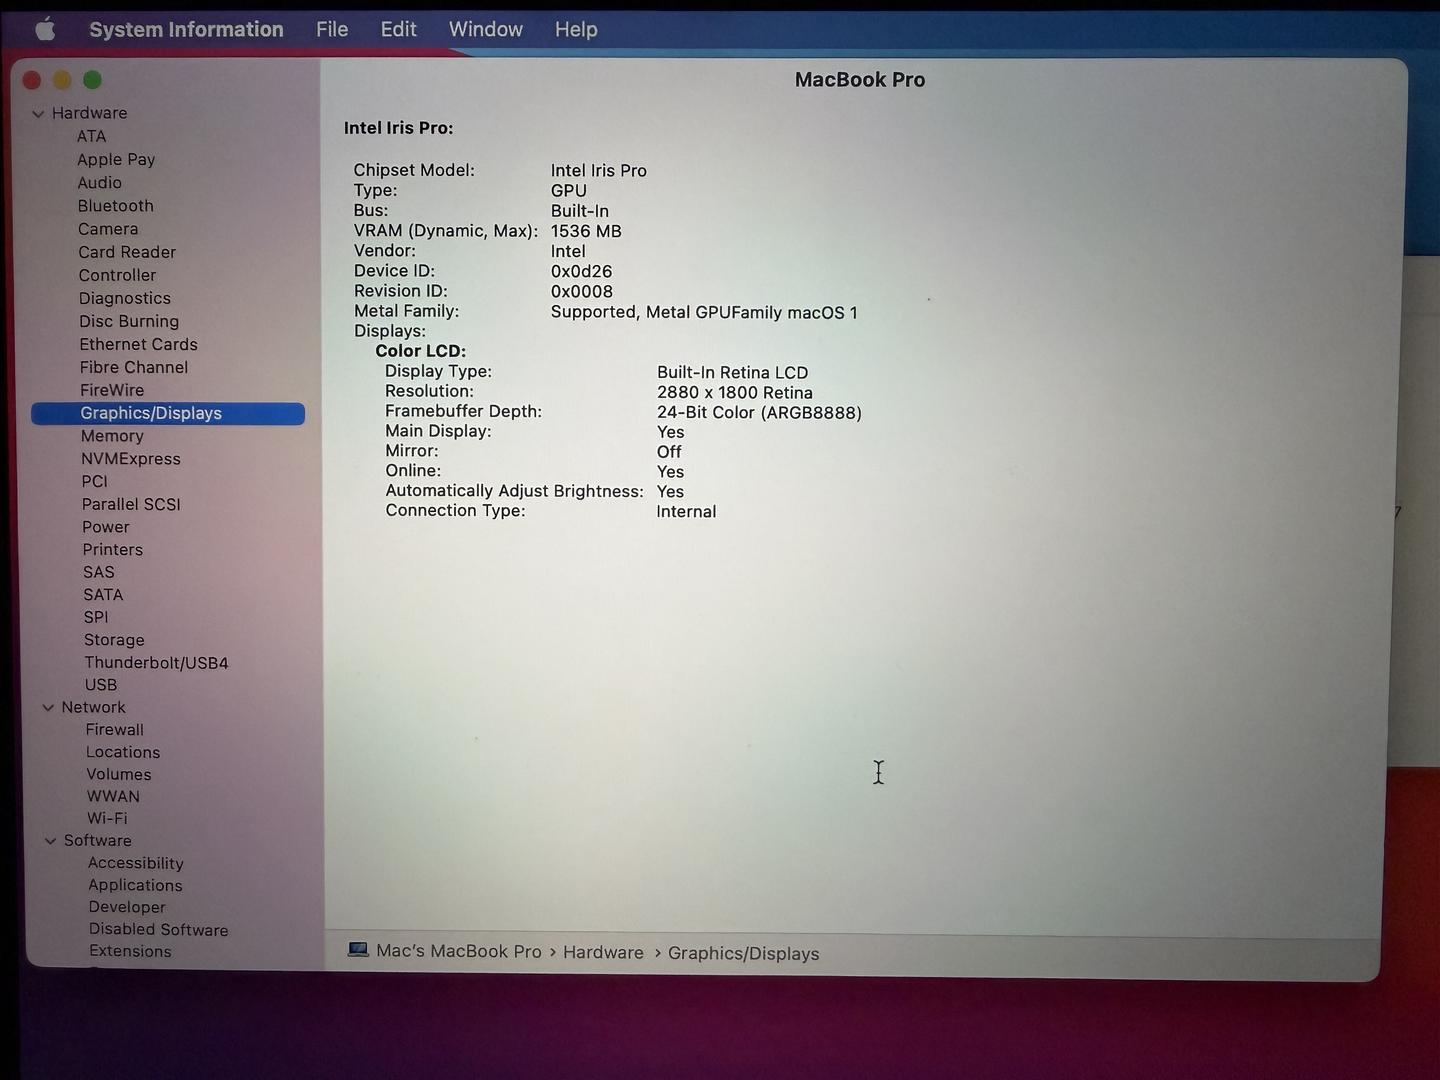1440x1080 pixels.
Task: Select Storage in the sidebar
Action: [114, 640]
